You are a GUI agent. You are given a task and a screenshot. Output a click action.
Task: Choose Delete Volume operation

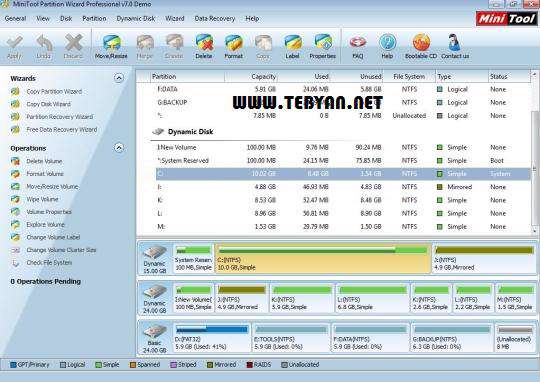(x=44, y=161)
